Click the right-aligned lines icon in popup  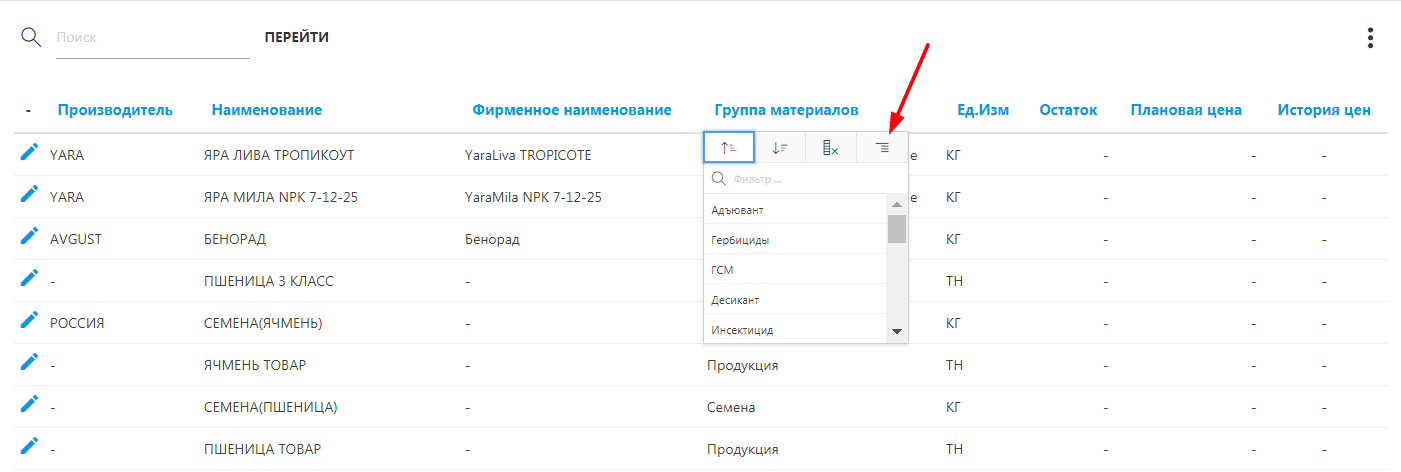[882, 147]
